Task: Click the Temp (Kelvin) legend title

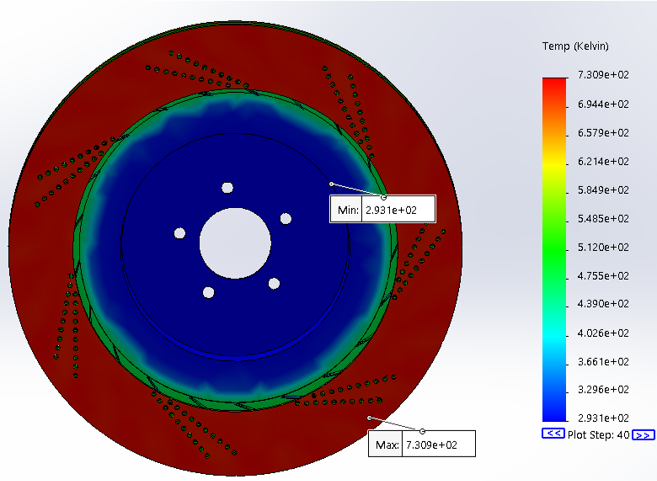Action: (575, 46)
